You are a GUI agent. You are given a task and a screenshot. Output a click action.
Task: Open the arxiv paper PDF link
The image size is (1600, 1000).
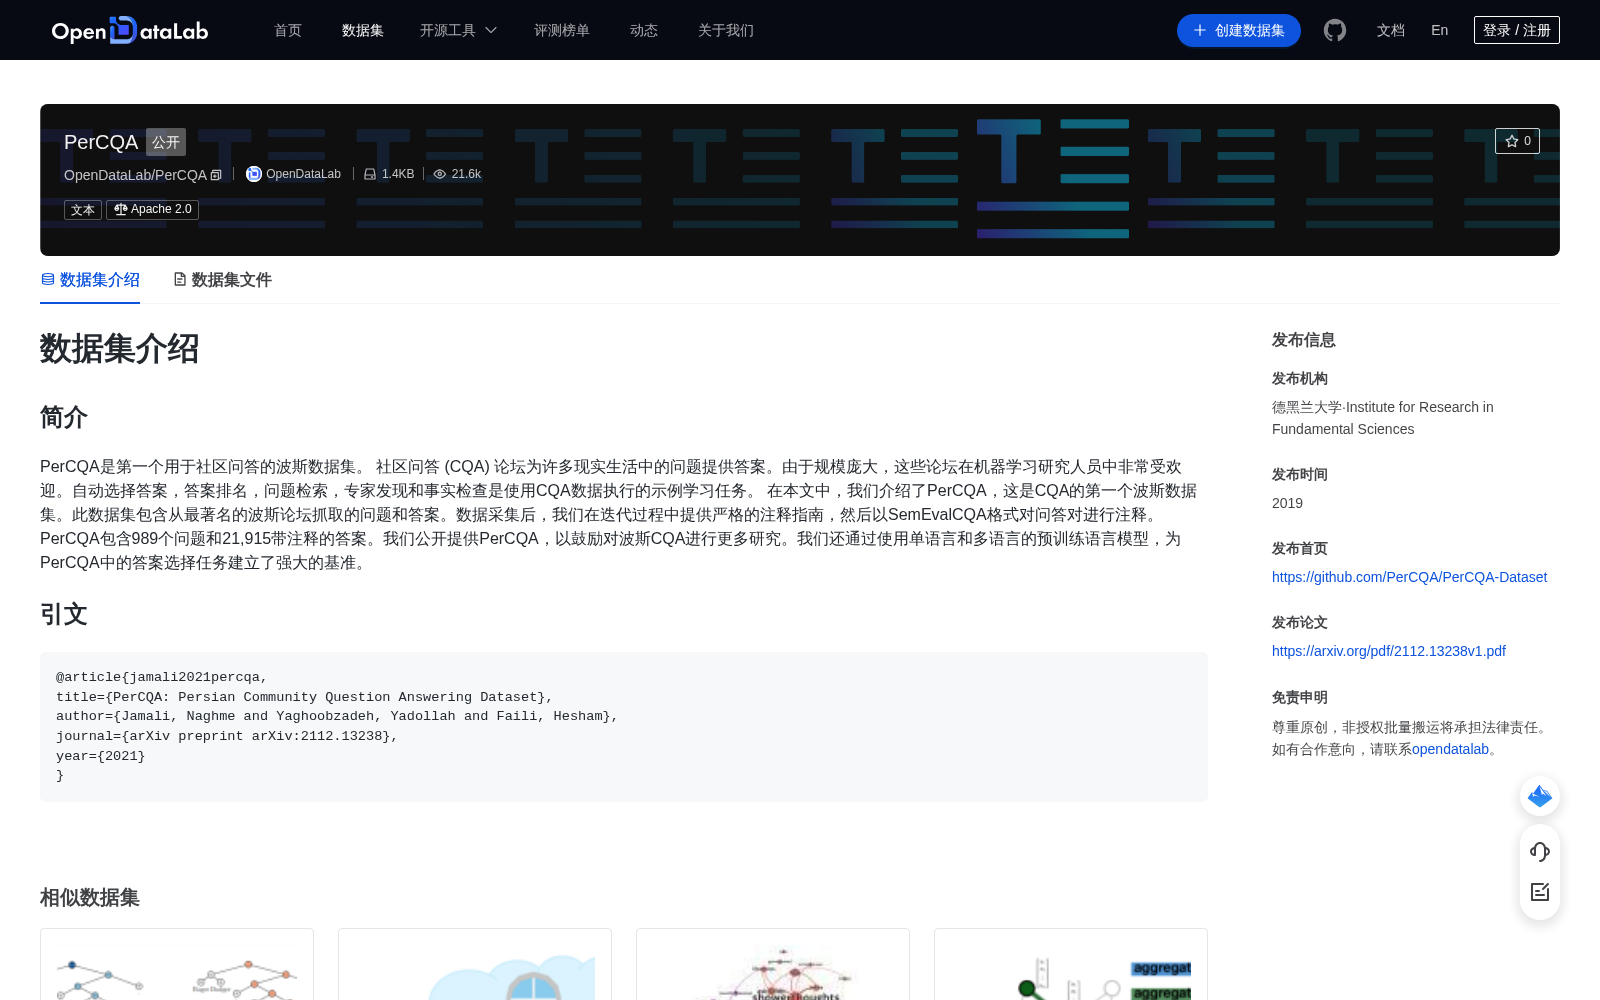[1389, 651]
